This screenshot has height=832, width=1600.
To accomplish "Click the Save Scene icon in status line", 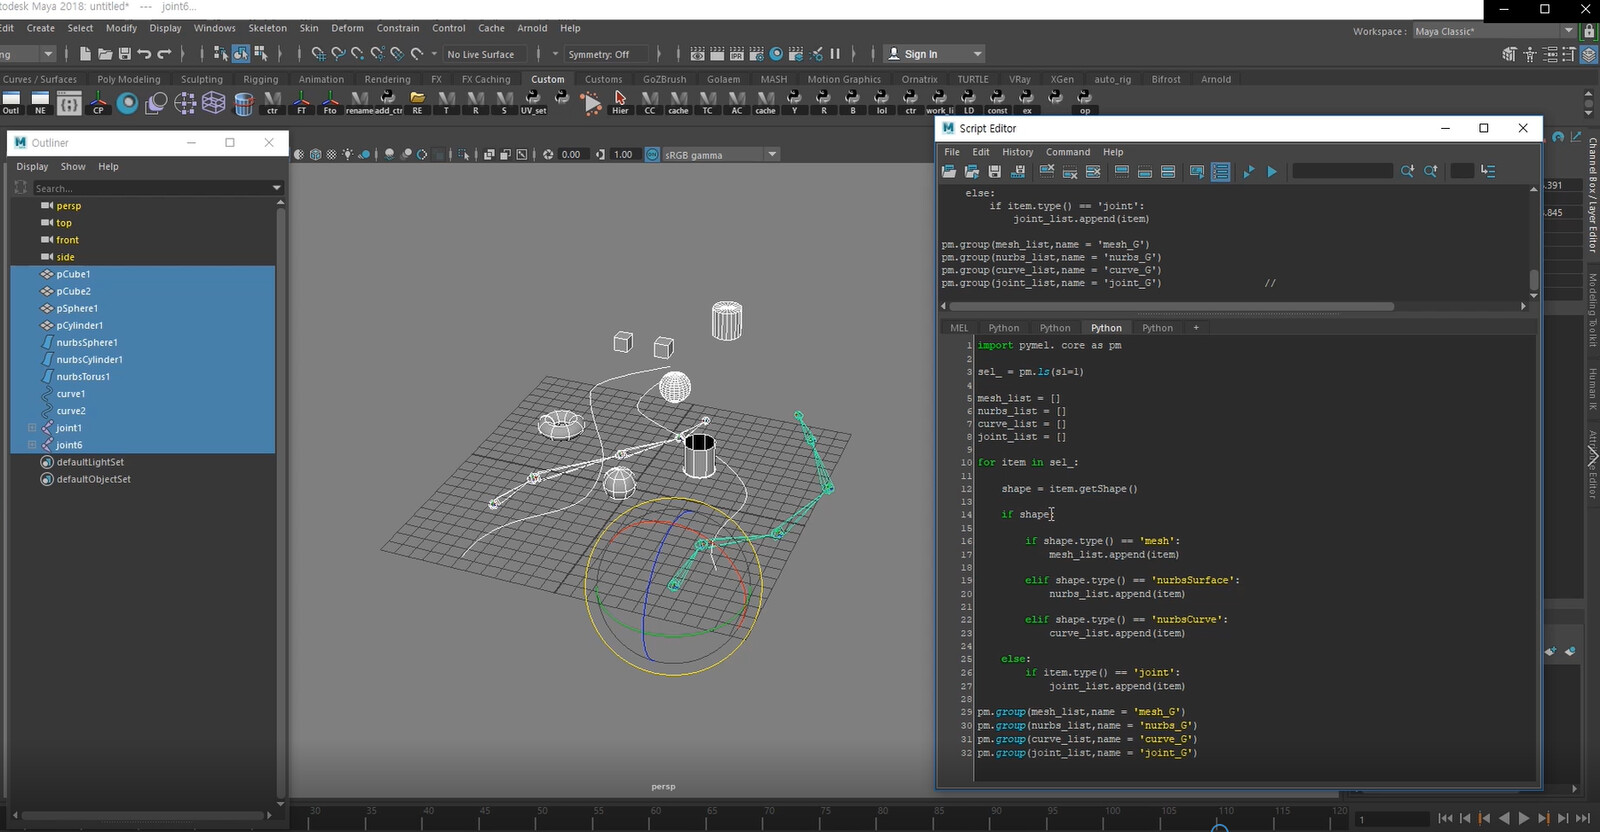I will 124,54.
